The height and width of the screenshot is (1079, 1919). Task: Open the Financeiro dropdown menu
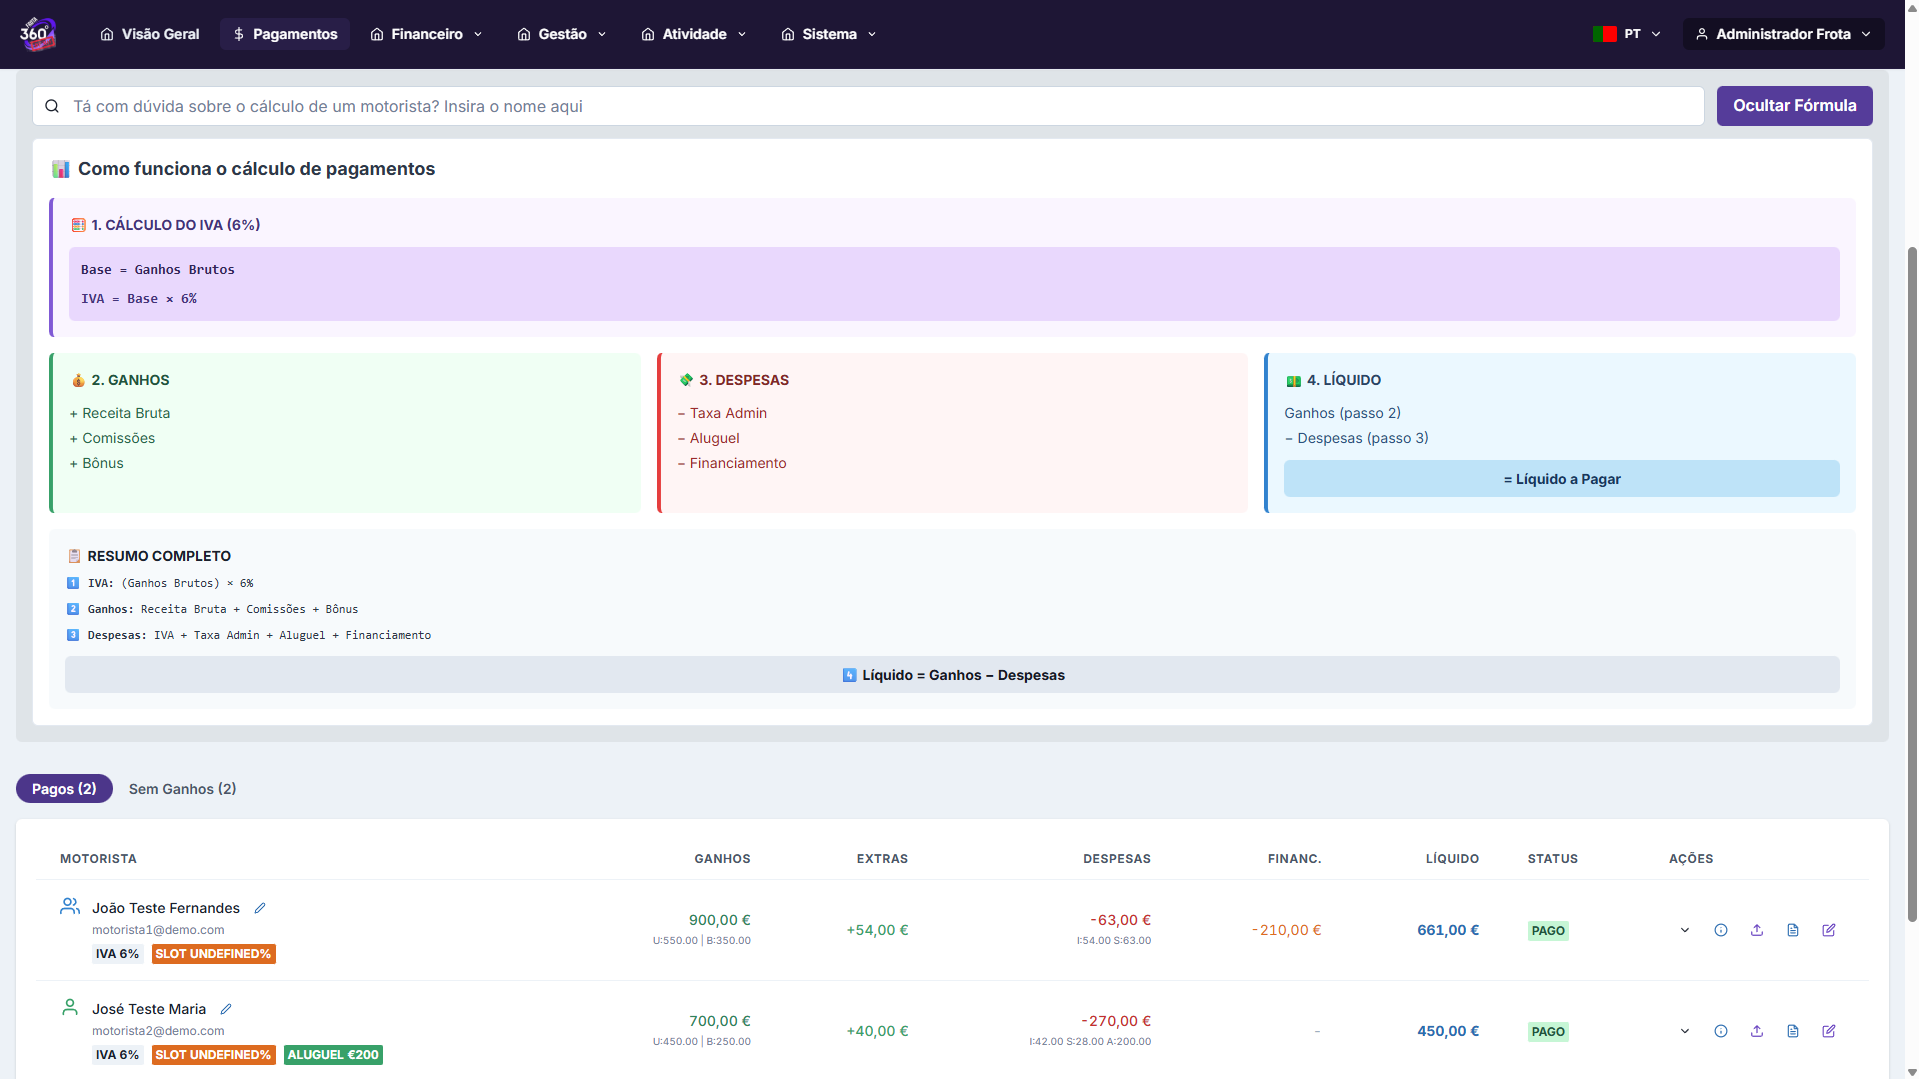click(426, 34)
